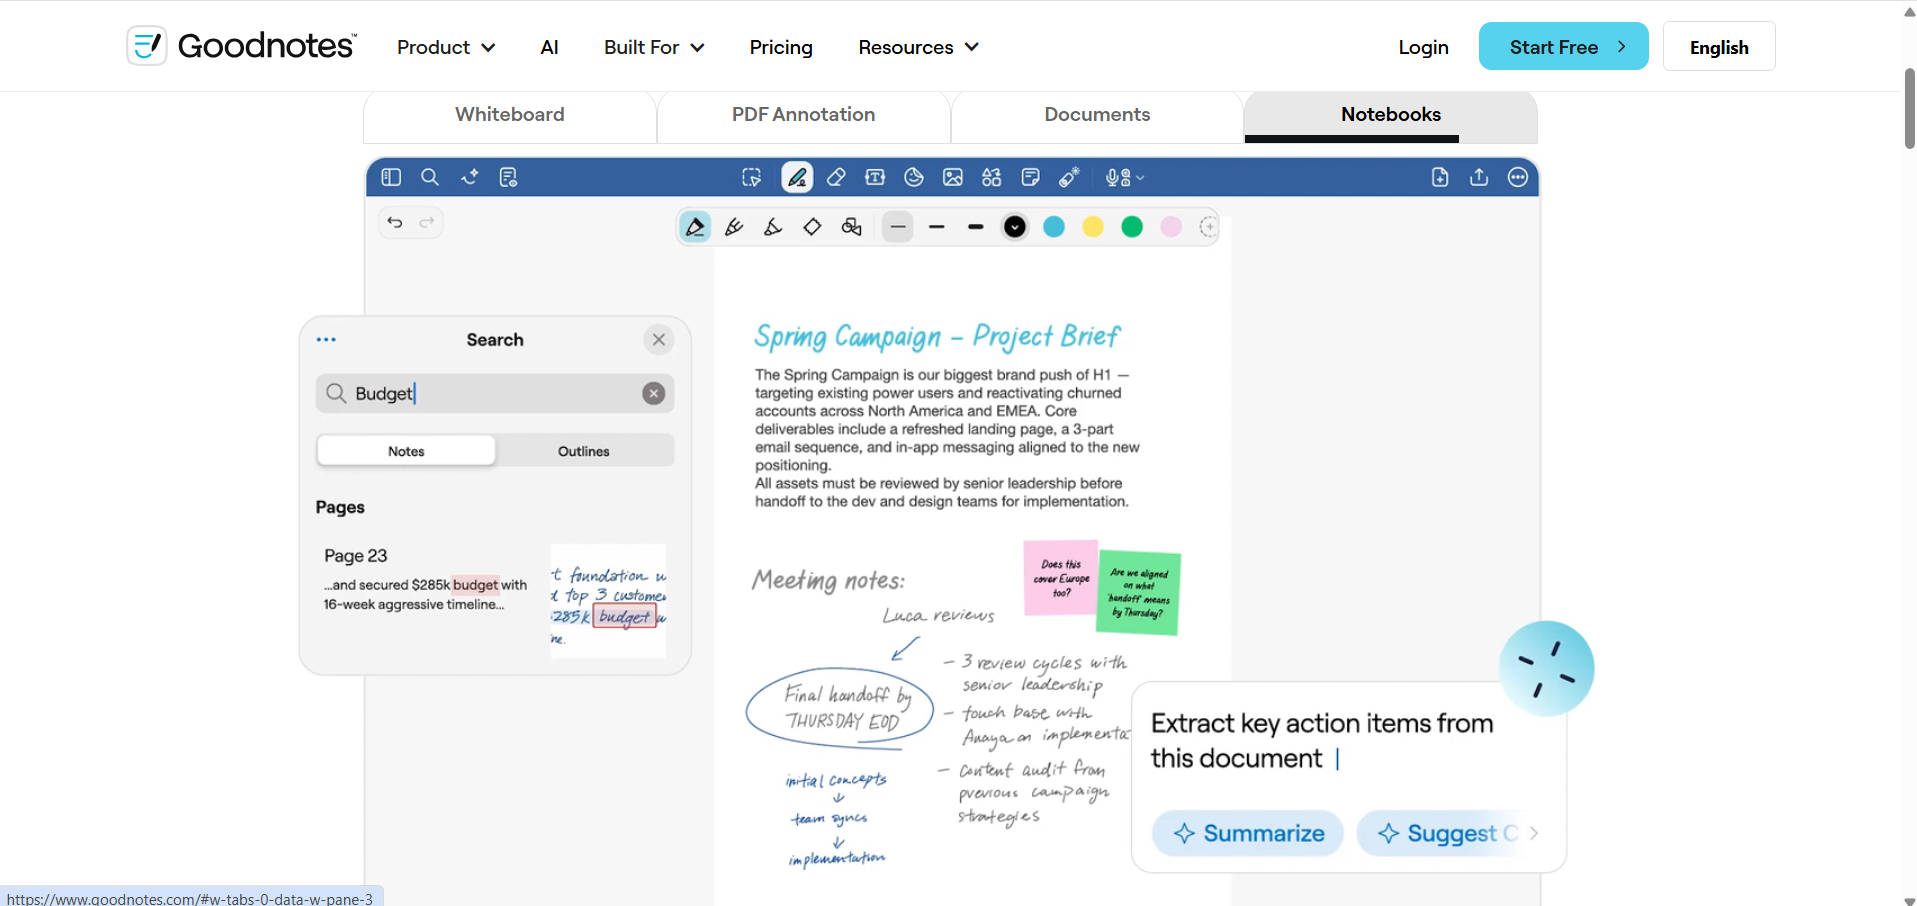Switch search results to Outlines
This screenshot has width=1917, height=906.
coord(584,451)
